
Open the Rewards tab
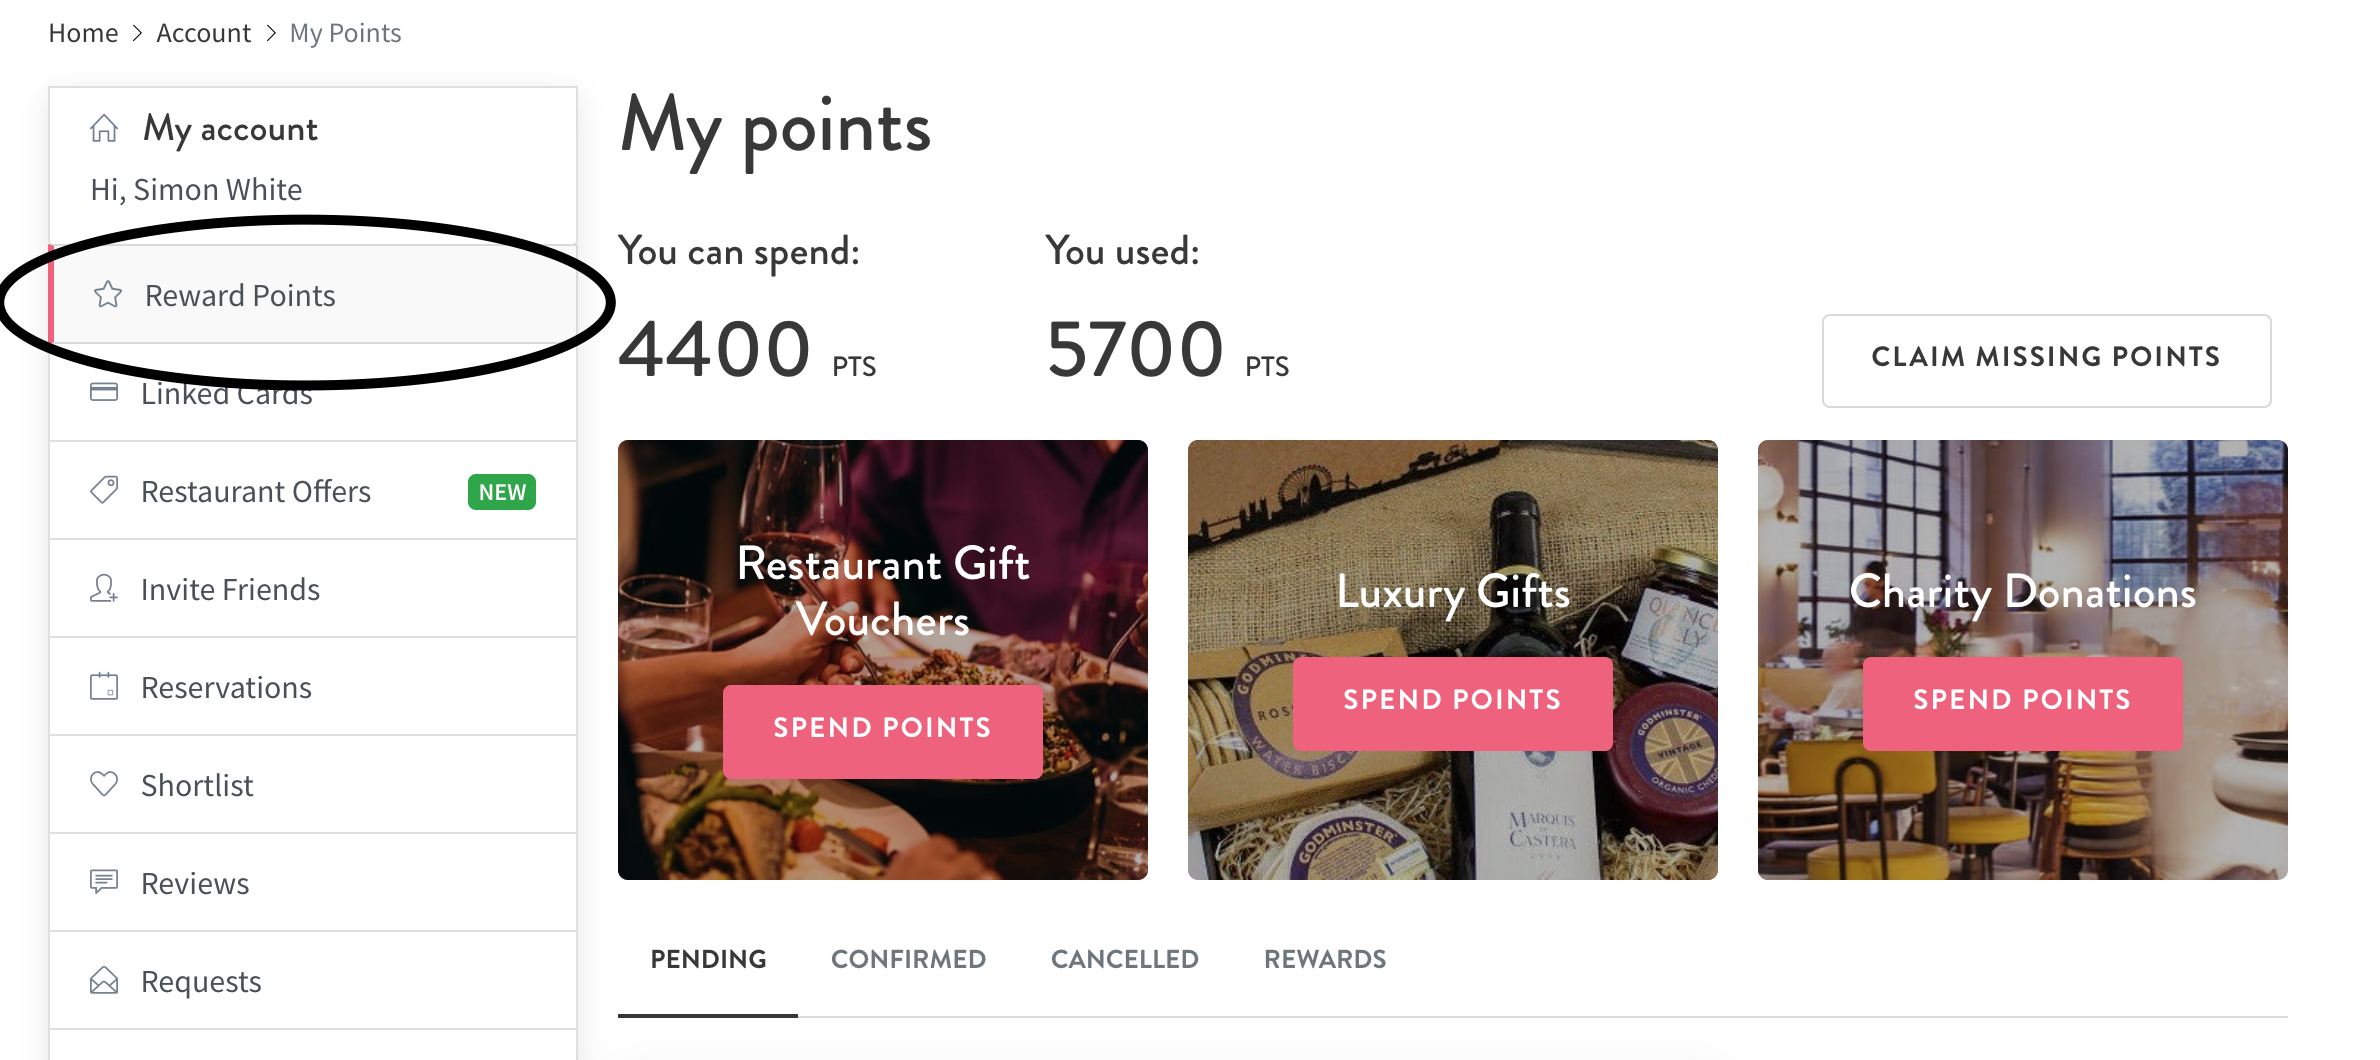pos(1325,959)
